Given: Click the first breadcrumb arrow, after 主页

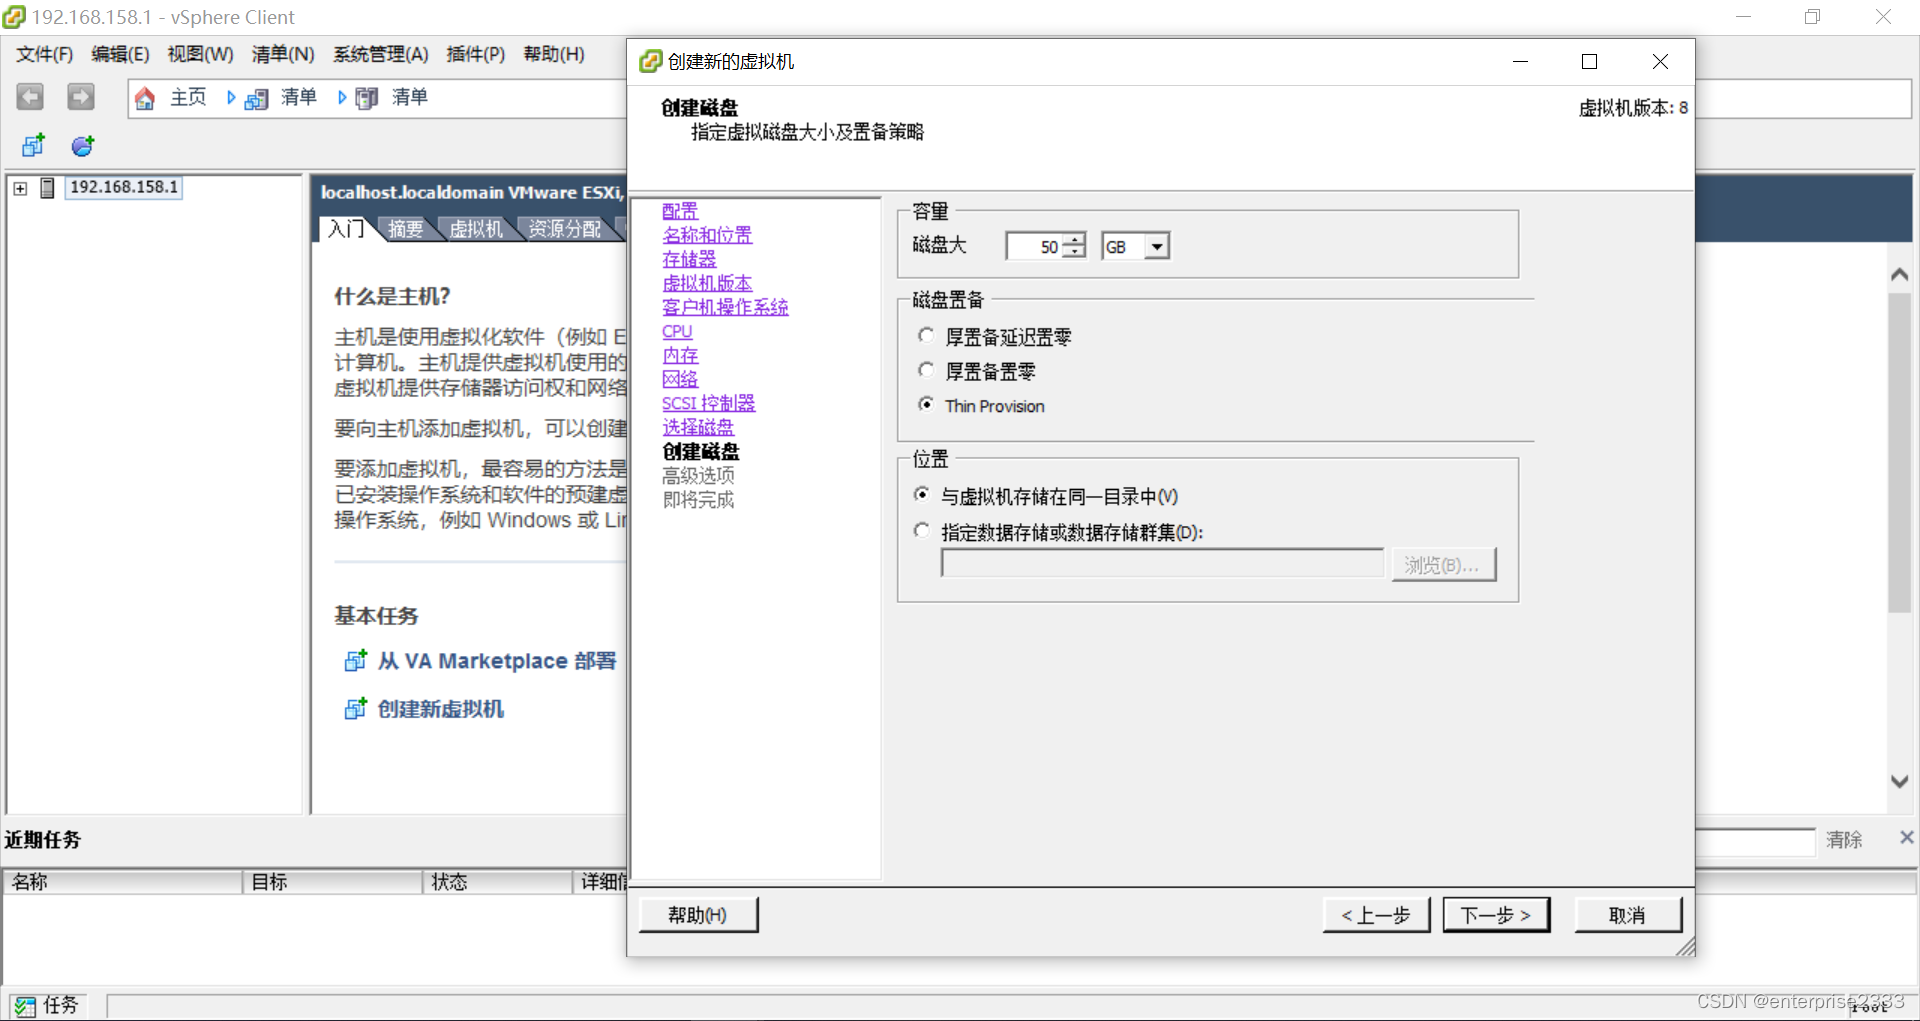Looking at the screenshot, I should click(x=231, y=97).
